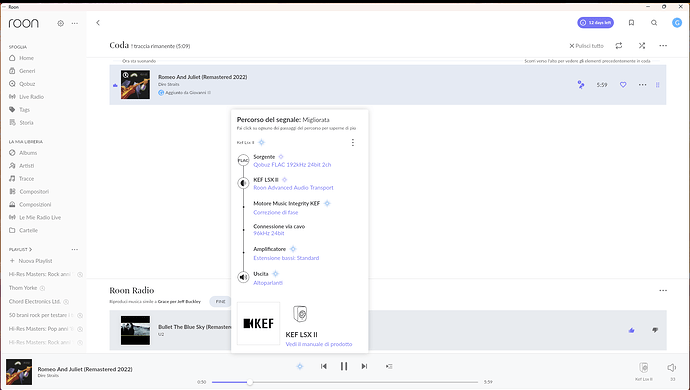The width and height of the screenshot is (690, 390).
Task: Open queue more options menu
Action: [663, 46]
